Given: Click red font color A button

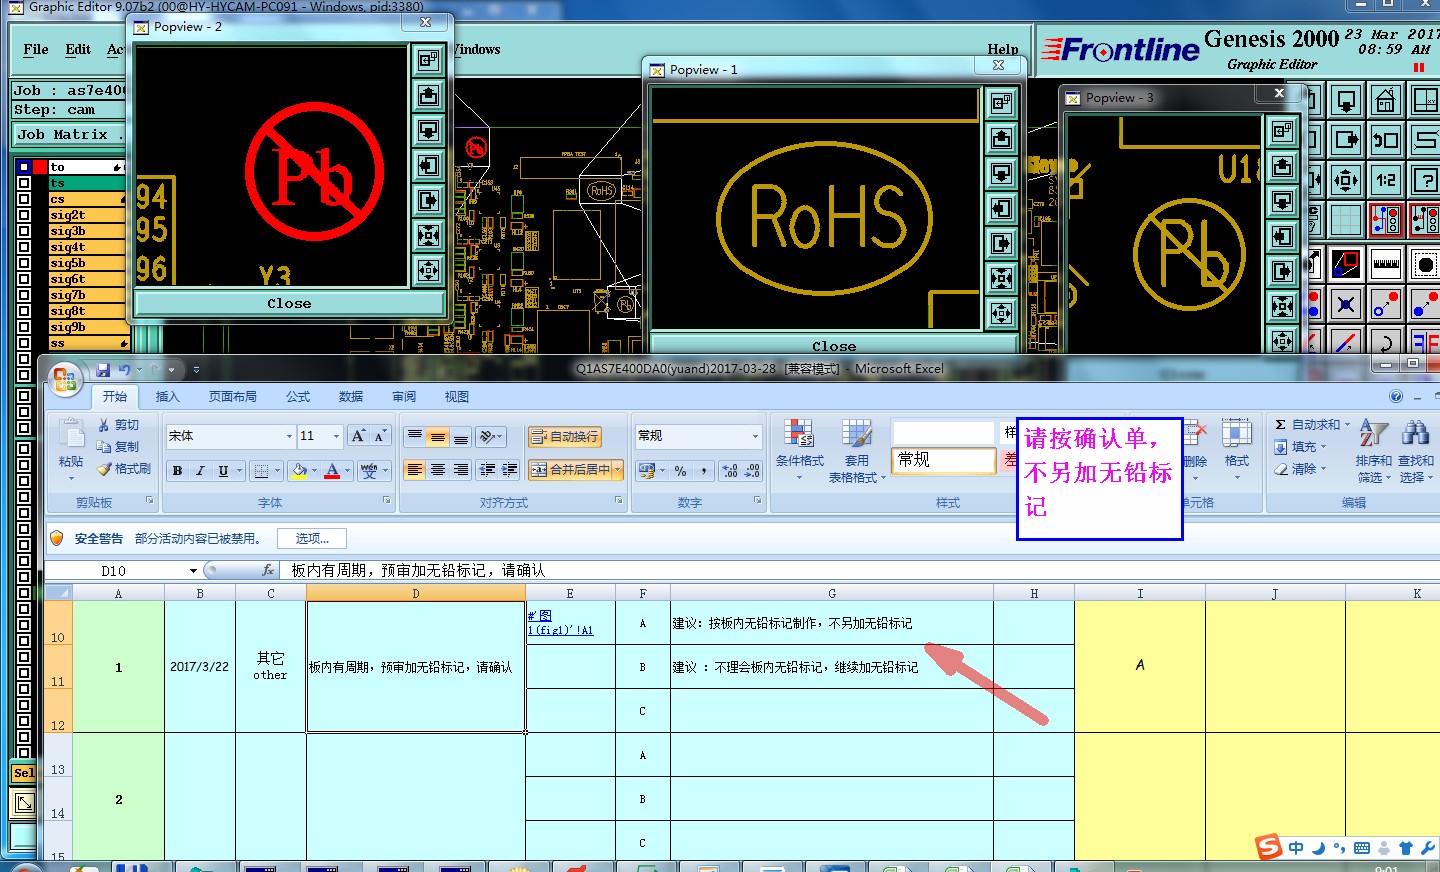Looking at the screenshot, I should click(333, 470).
